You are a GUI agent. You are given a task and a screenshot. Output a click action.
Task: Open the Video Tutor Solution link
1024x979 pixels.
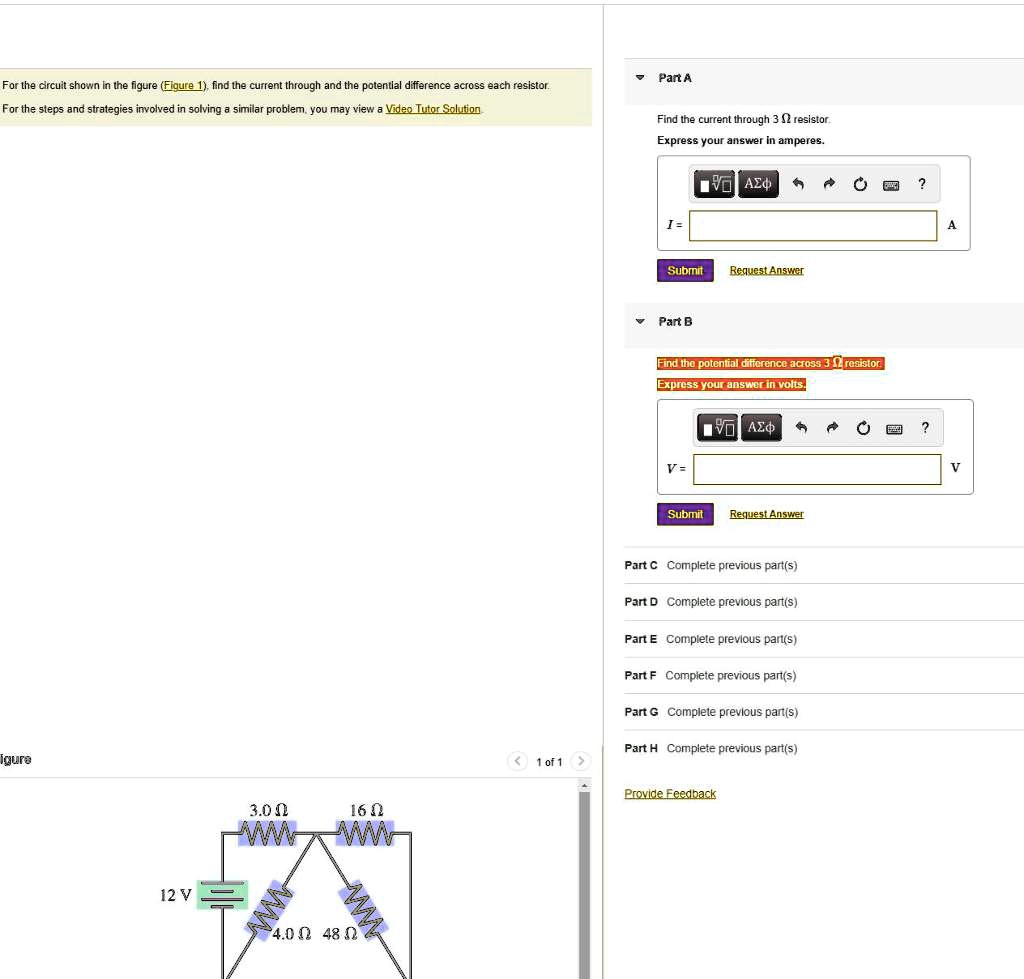pyautogui.click(x=433, y=108)
